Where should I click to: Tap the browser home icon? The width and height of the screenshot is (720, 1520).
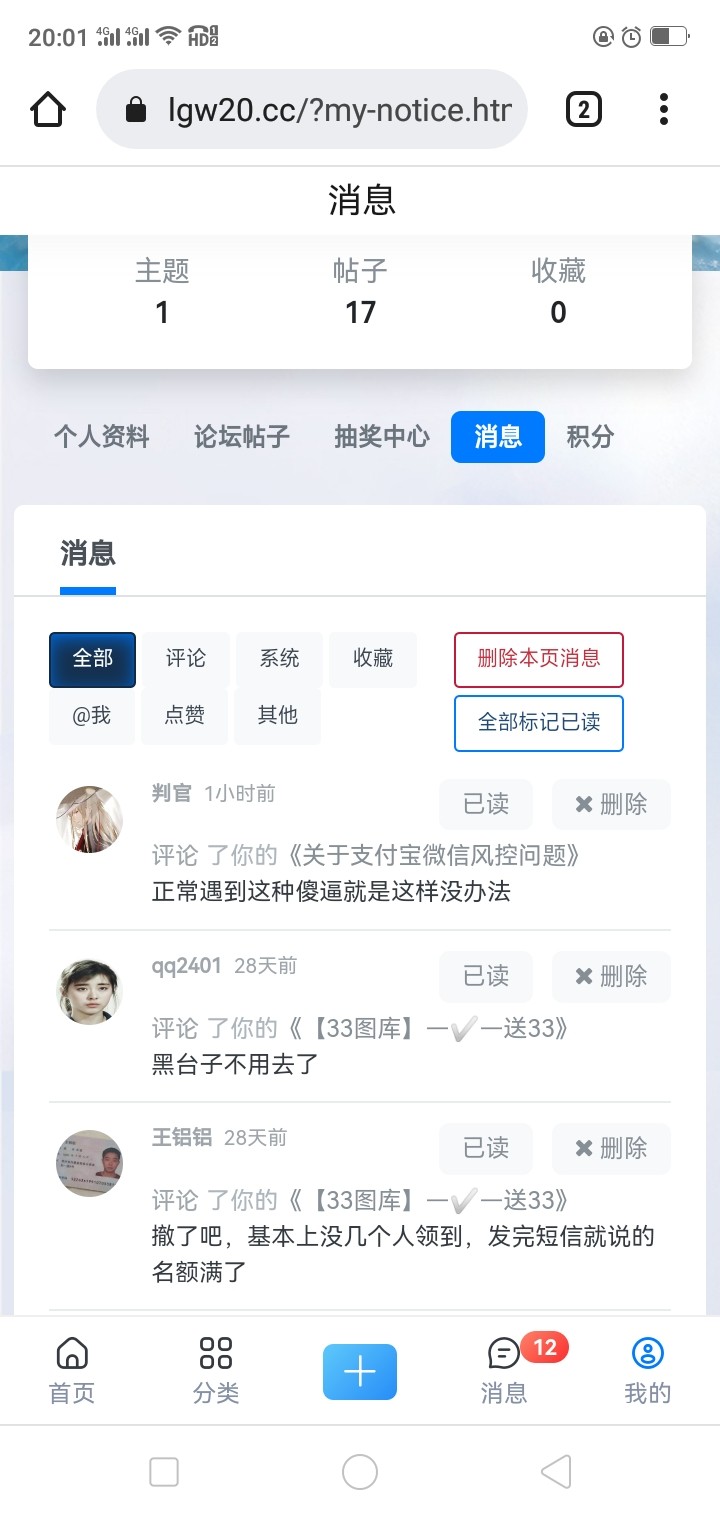point(48,109)
